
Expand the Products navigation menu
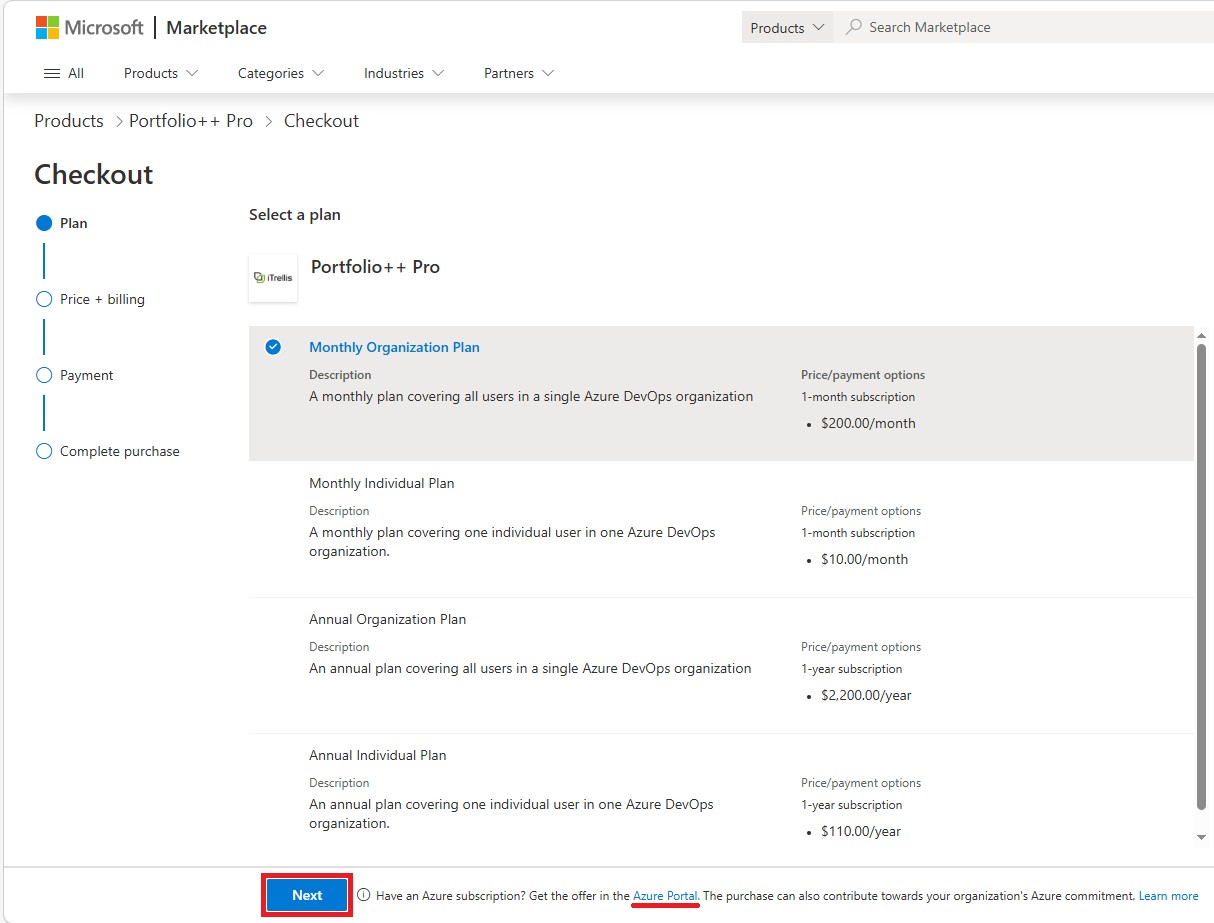[x=161, y=73]
